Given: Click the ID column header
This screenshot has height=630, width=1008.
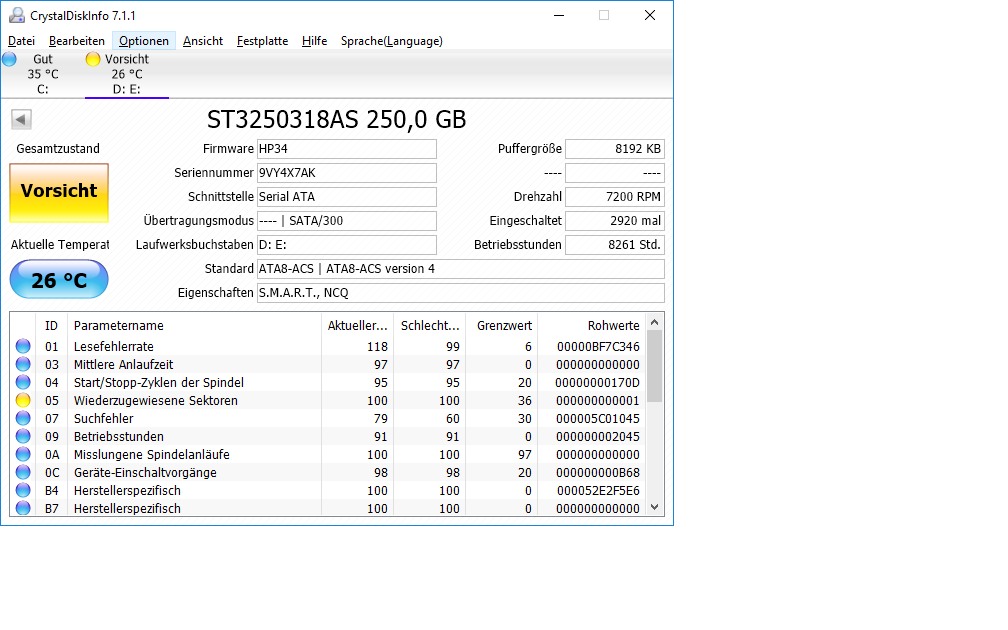Looking at the screenshot, I should click(51, 326).
